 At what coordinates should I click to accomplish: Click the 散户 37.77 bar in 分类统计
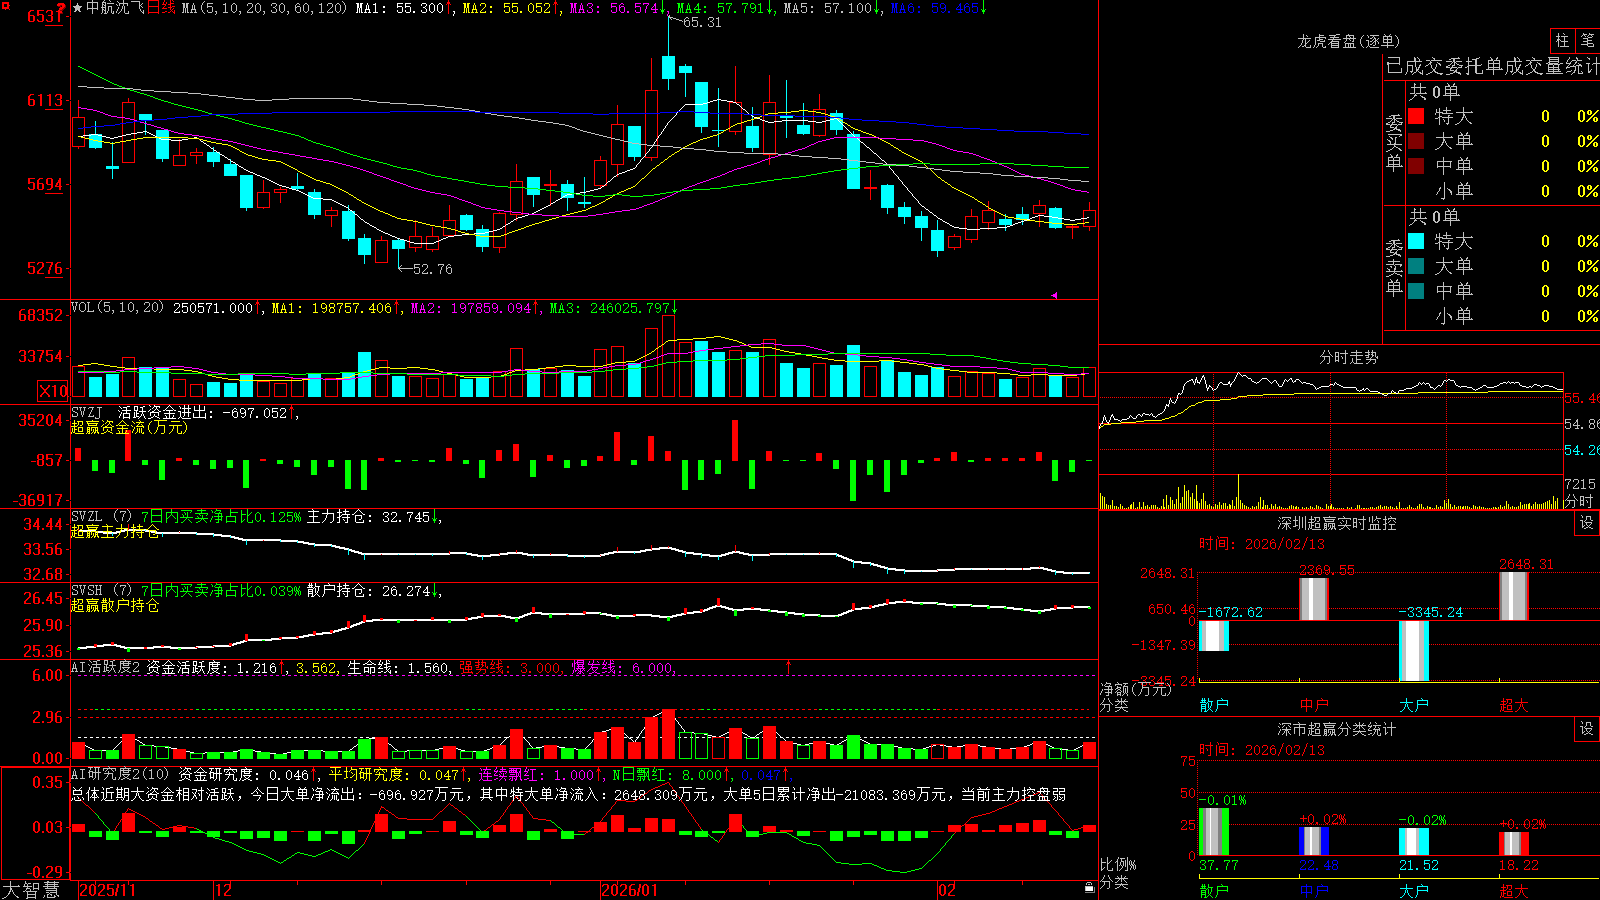click(x=1214, y=832)
